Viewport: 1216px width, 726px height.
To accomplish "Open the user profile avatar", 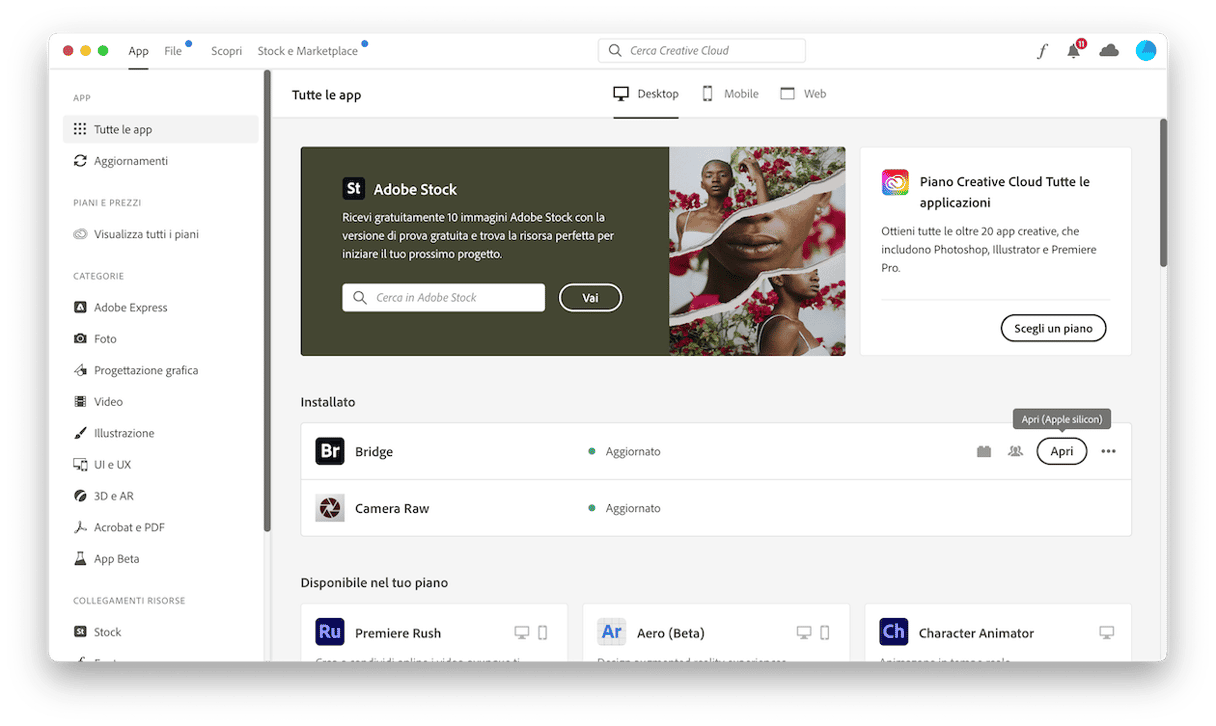I will (x=1146, y=51).
